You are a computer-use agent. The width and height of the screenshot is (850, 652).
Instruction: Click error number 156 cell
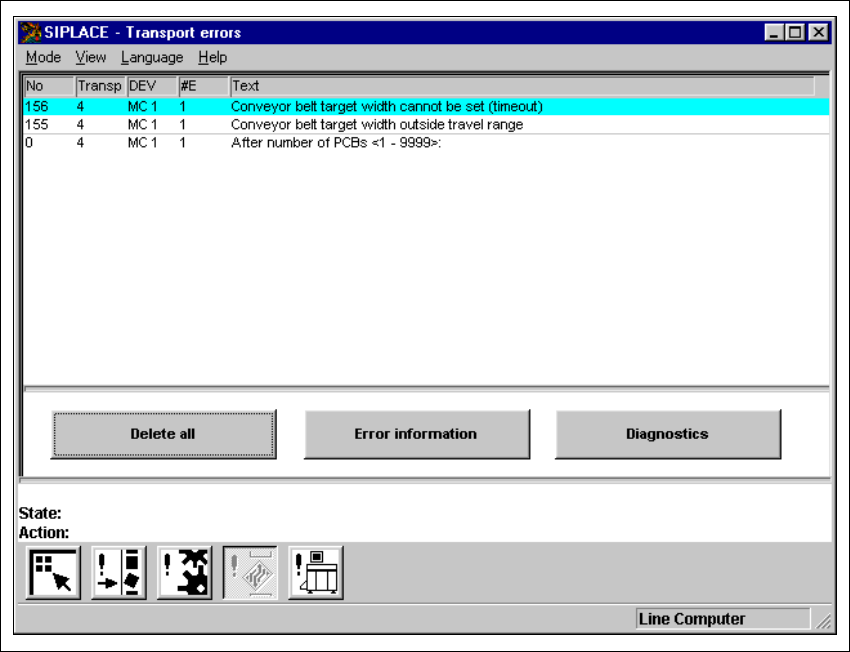pyautogui.click(x=37, y=107)
